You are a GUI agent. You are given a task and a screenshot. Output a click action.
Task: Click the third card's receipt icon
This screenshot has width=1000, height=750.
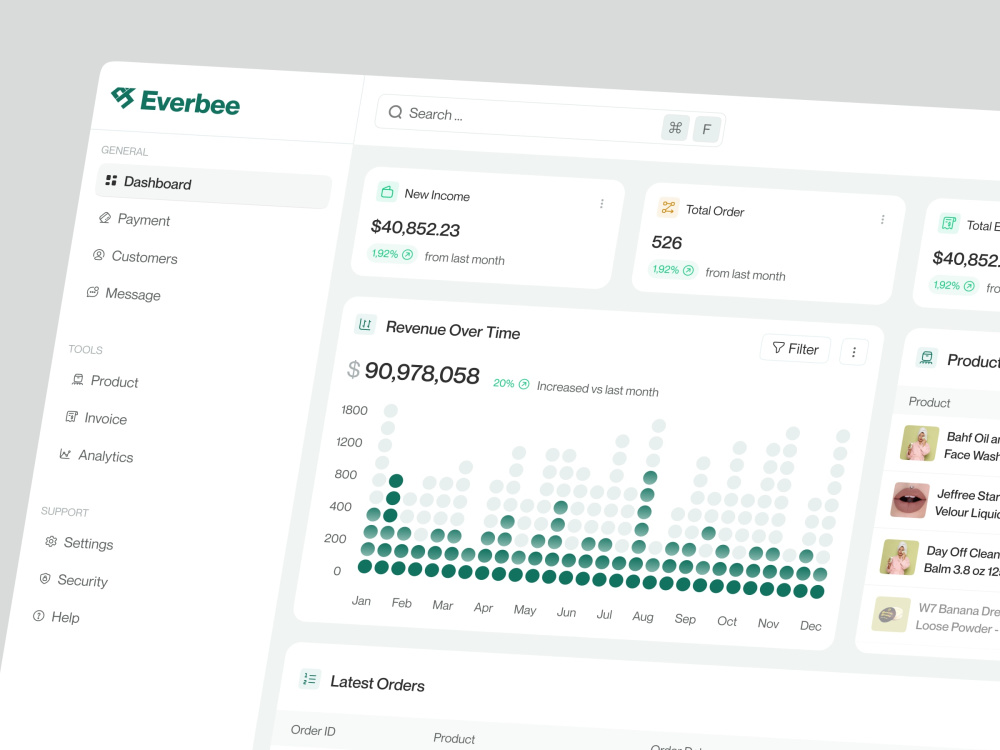[x=949, y=223]
